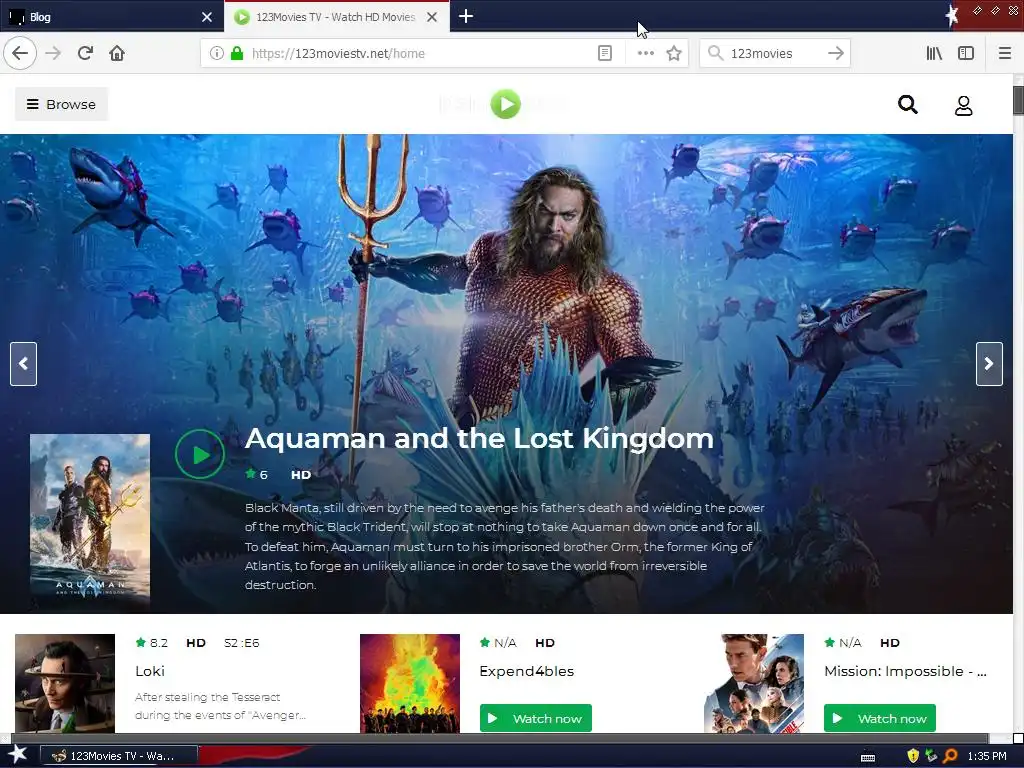The image size is (1024, 768).
Task: Open the Browse menu on the site
Action: (61, 104)
